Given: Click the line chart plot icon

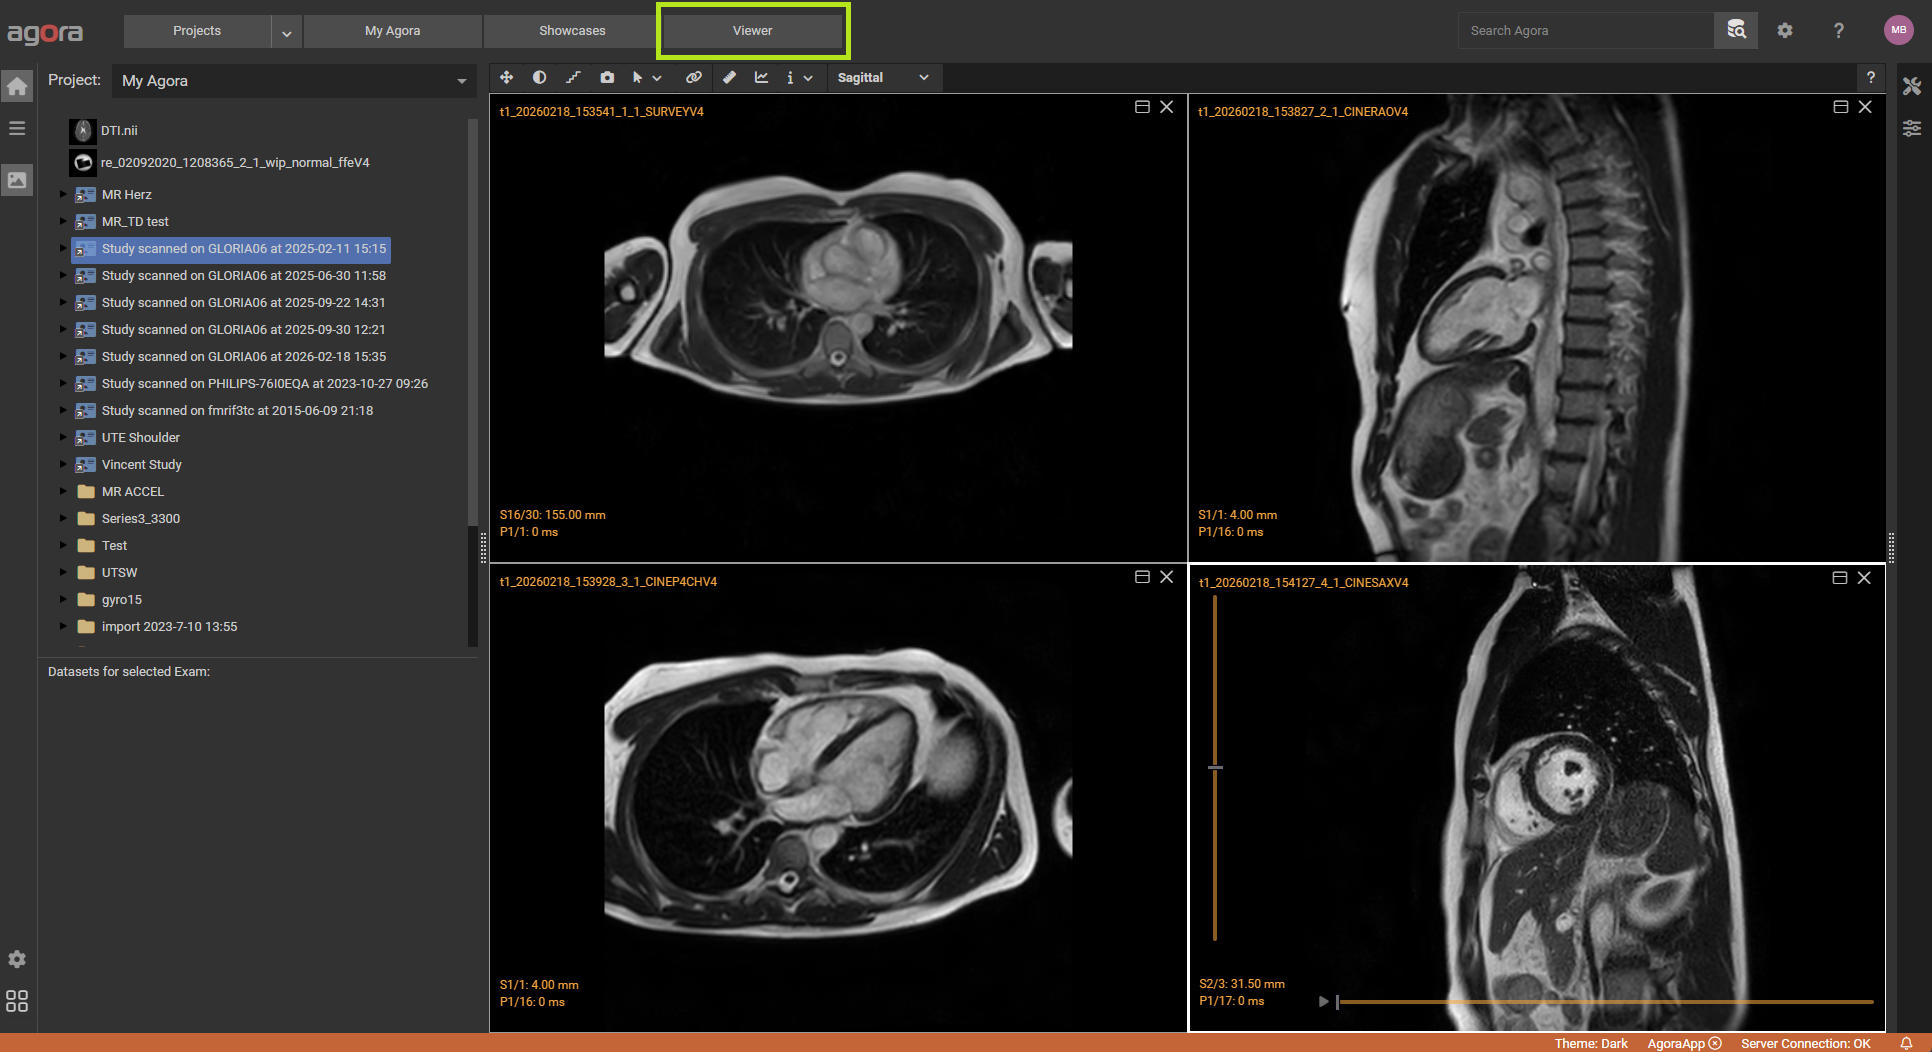Looking at the screenshot, I should [761, 77].
